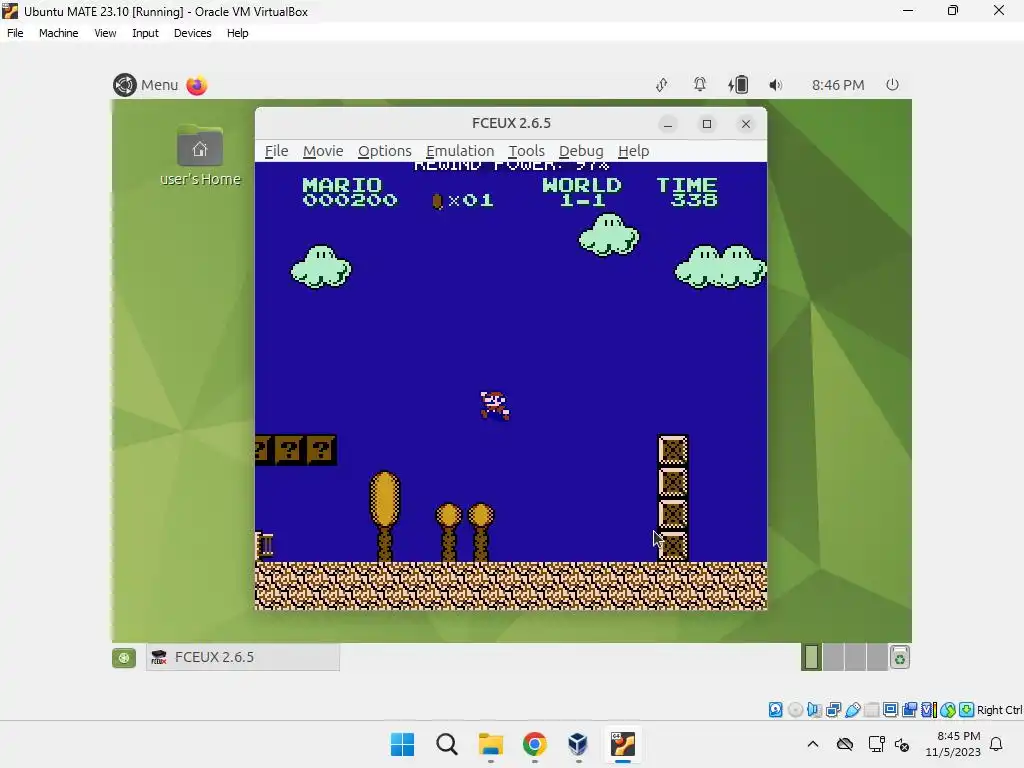Open VirtualBox Input menu
This screenshot has width=1024, height=768.
(x=145, y=33)
